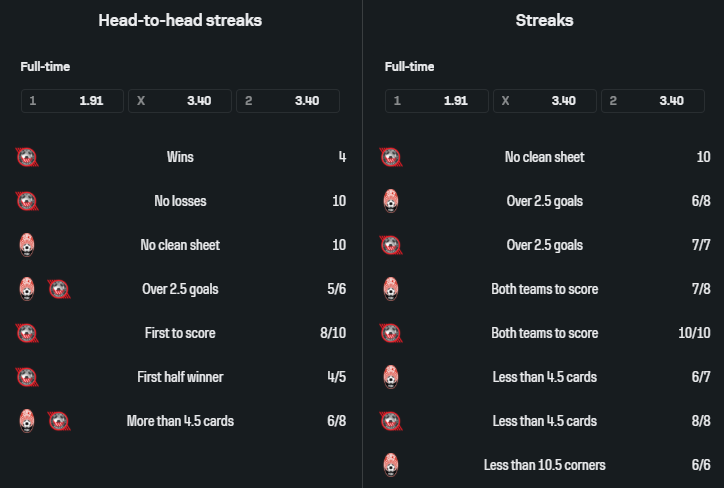Select away win odds 3.40 in Head-to-head panel
The width and height of the screenshot is (724, 488).
(288, 101)
